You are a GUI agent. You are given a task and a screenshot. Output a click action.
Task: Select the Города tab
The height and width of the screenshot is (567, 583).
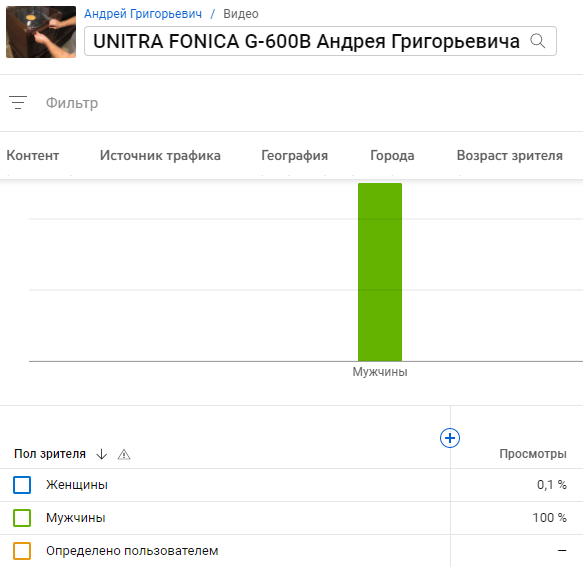point(392,155)
